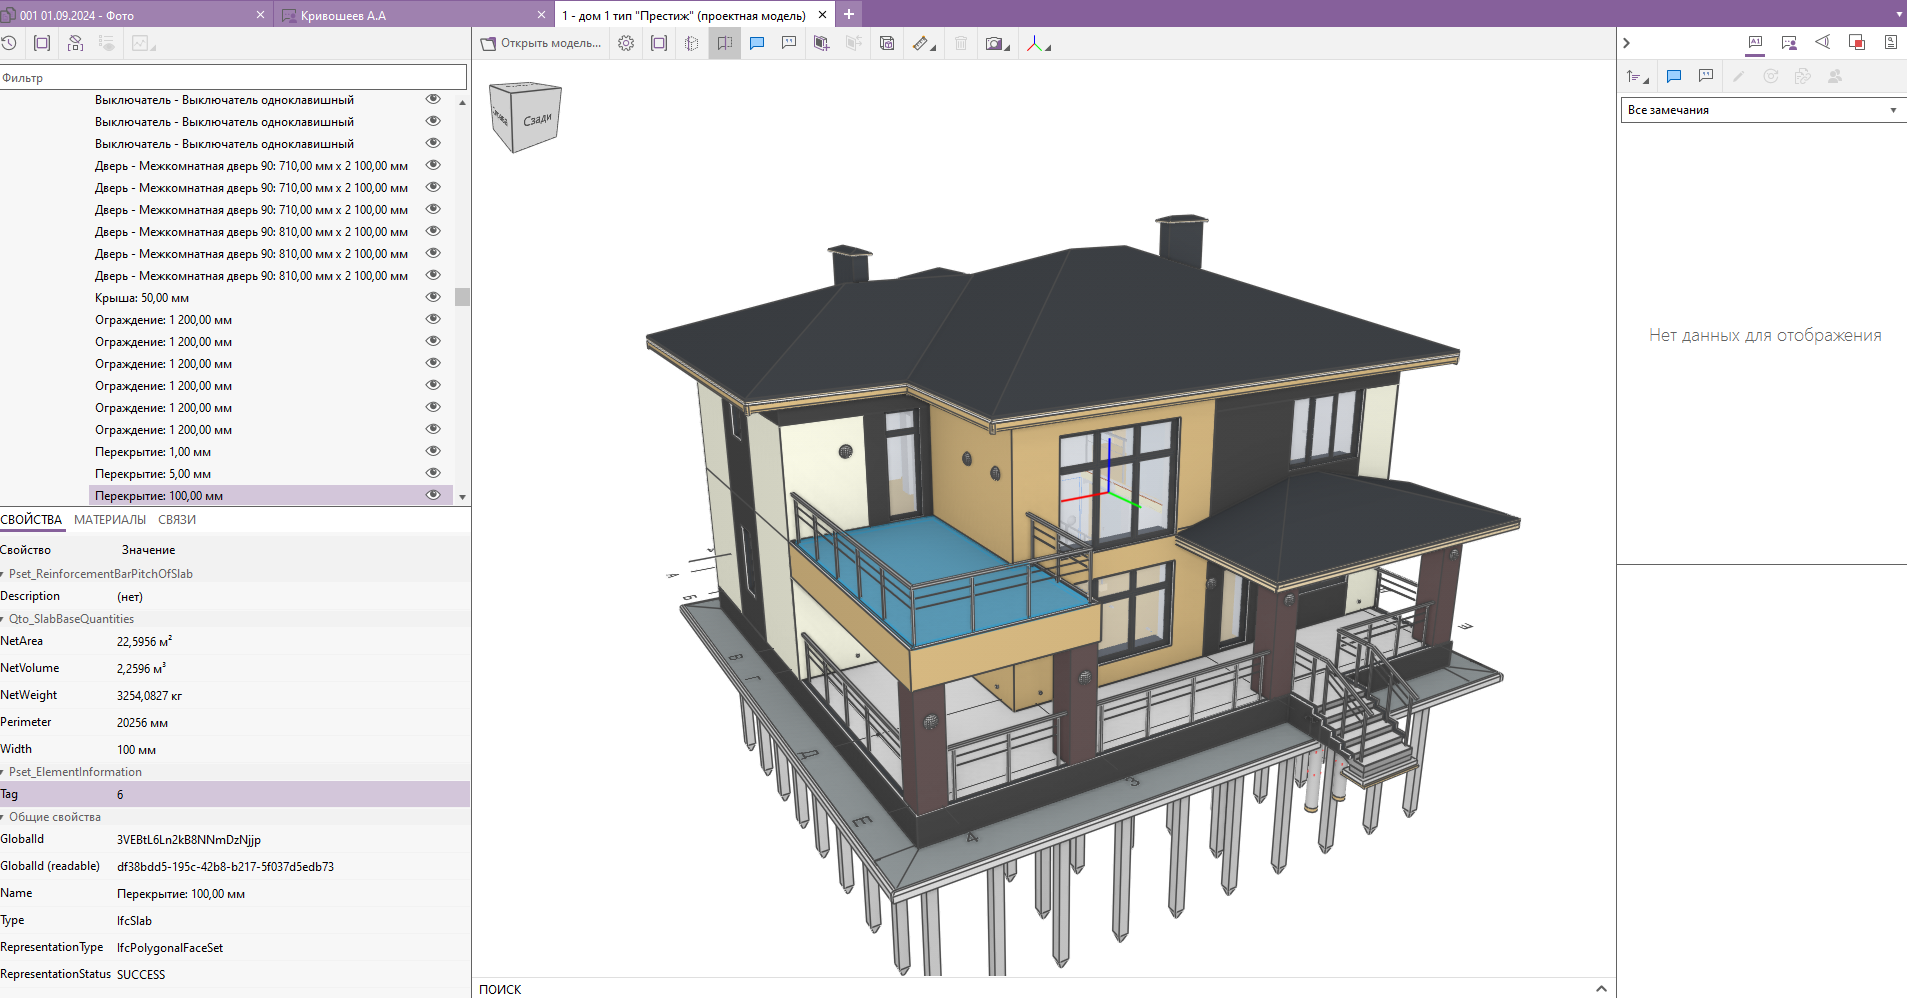The width and height of the screenshot is (1907, 998).
Task: Toggle visibility of Крыша: 50,00 мм
Action: (433, 297)
